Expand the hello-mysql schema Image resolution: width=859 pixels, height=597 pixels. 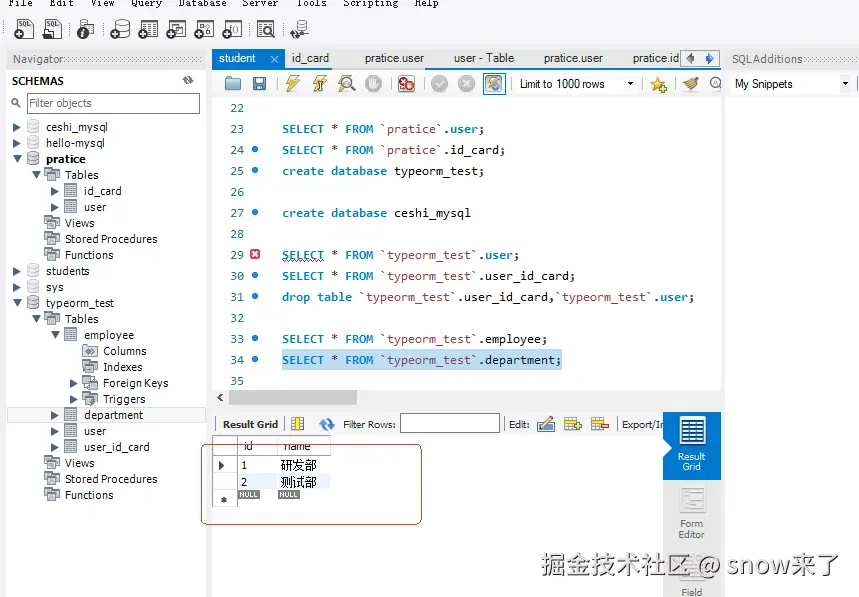(x=16, y=143)
